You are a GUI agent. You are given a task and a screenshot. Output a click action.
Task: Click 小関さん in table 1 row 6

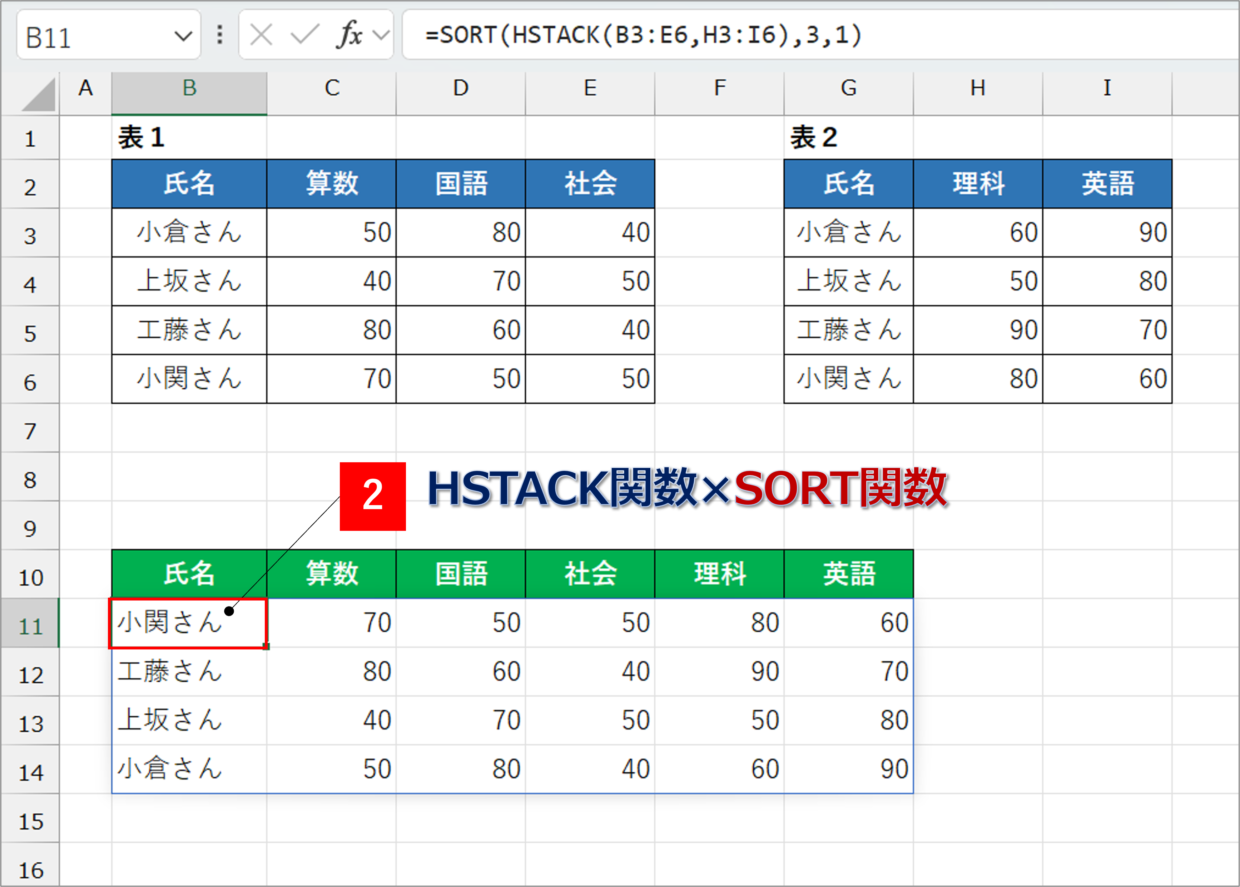189,379
